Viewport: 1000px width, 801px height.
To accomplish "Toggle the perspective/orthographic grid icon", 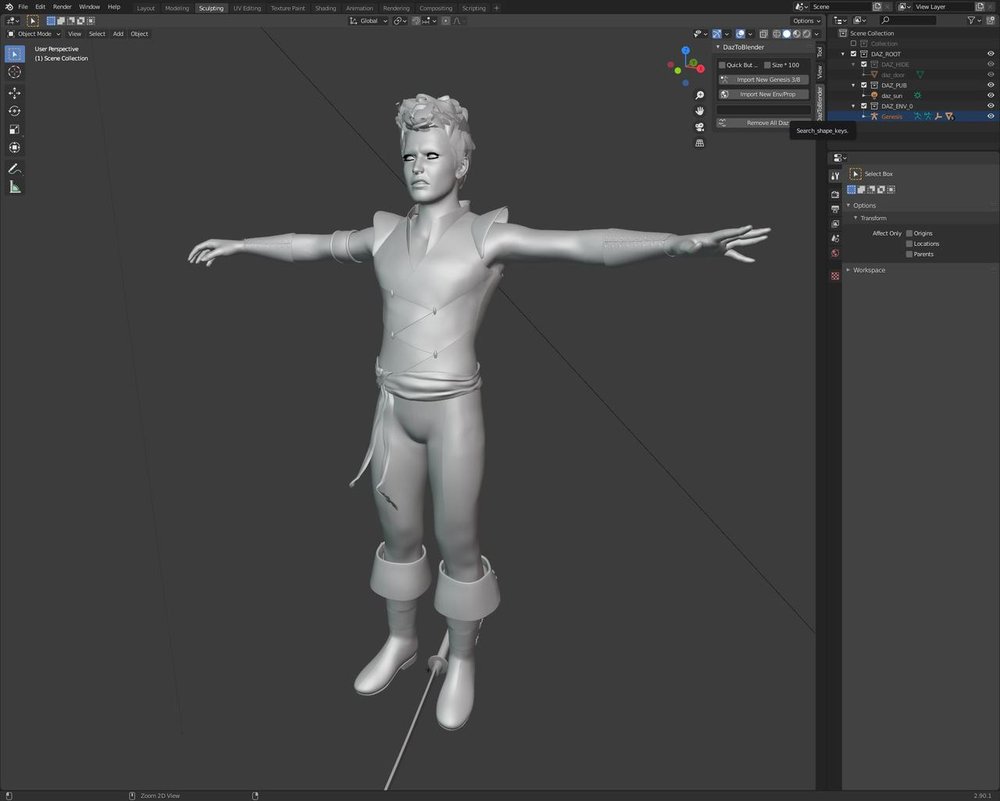I will [699, 143].
